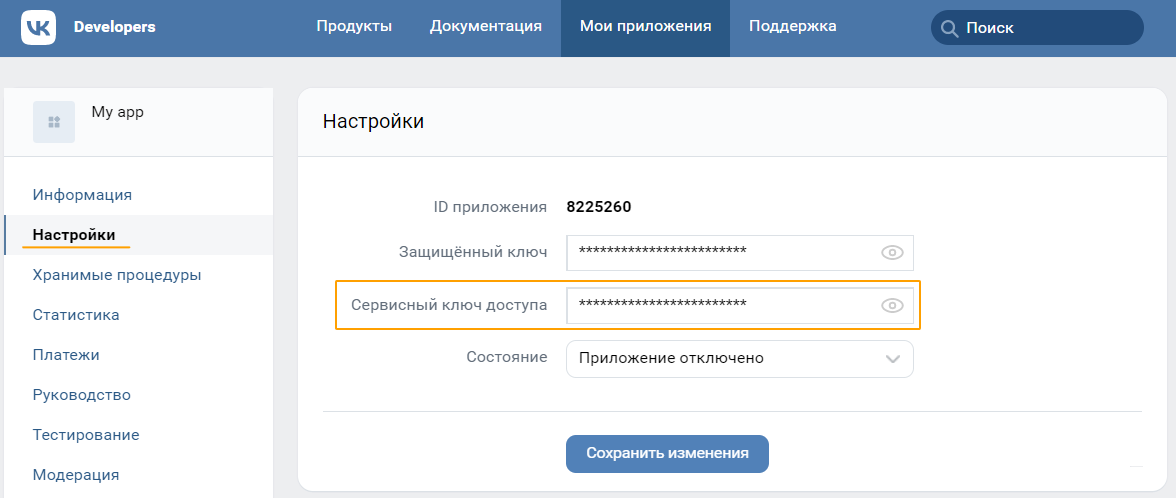The image size is (1176, 498).
Task: Click the My app thumbnail icon
Action: tap(54, 122)
